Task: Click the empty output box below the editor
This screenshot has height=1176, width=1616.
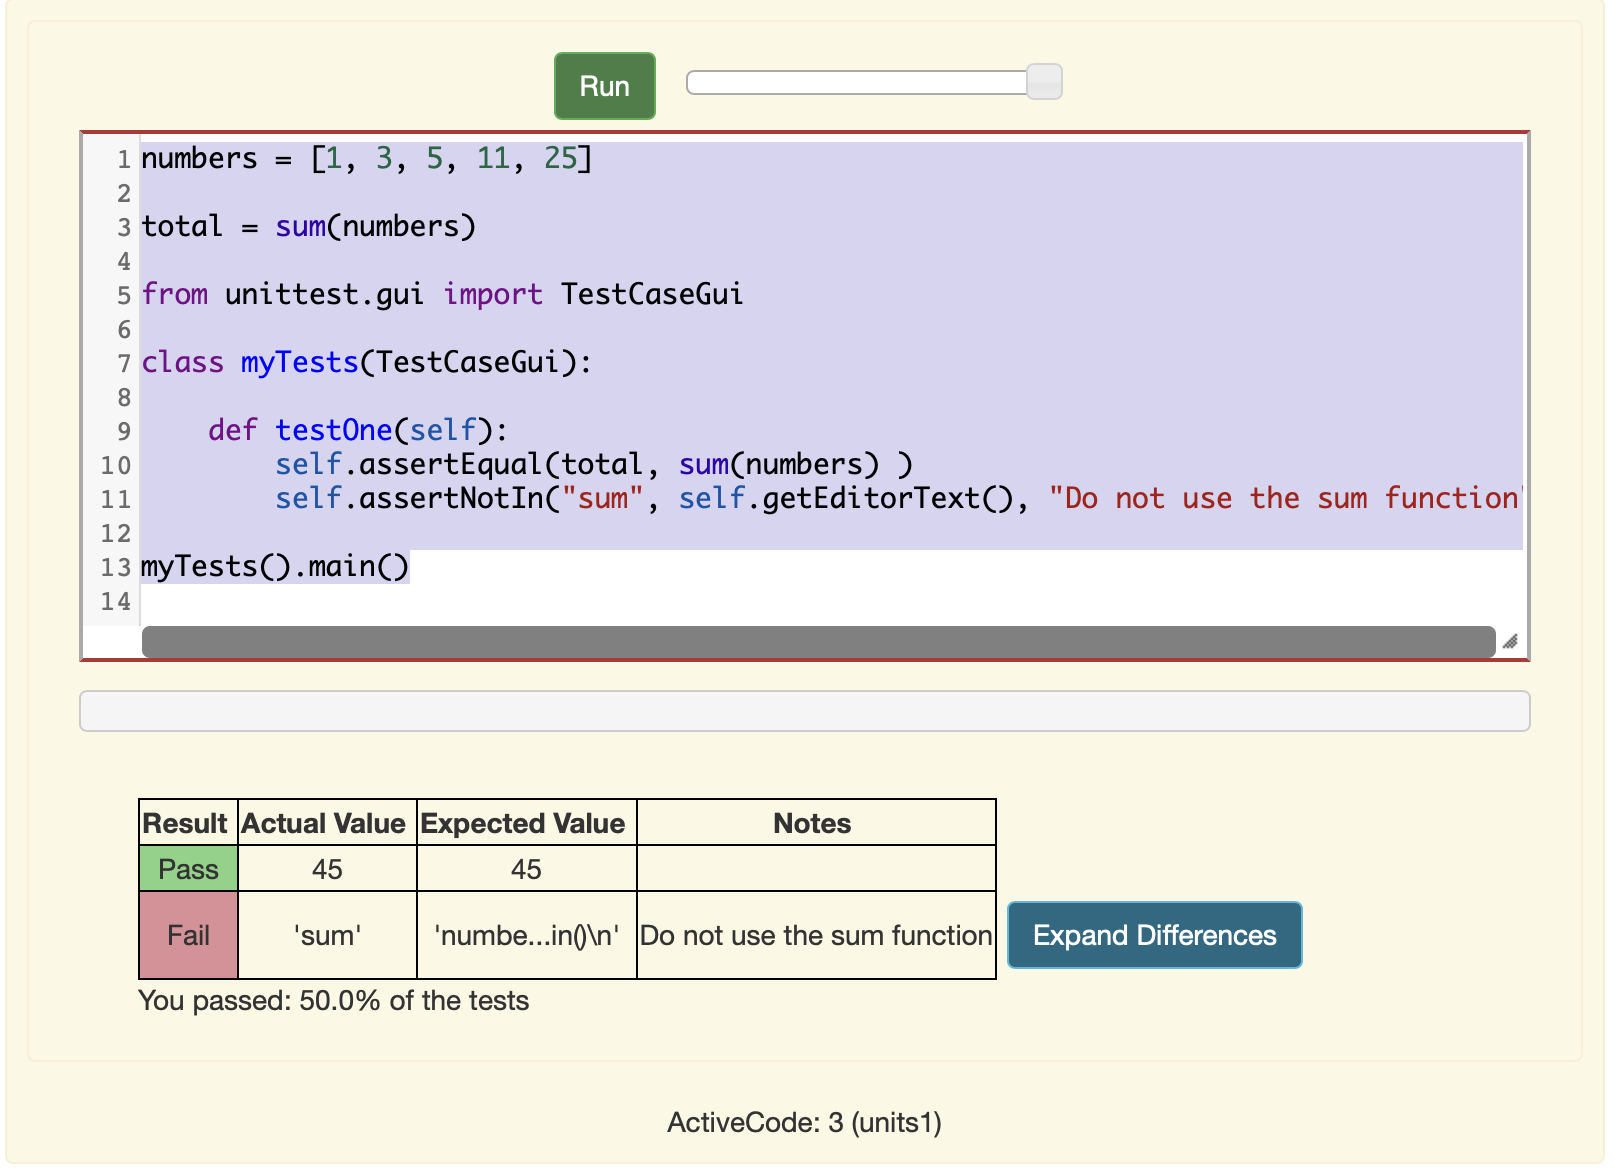Action: [x=805, y=711]
